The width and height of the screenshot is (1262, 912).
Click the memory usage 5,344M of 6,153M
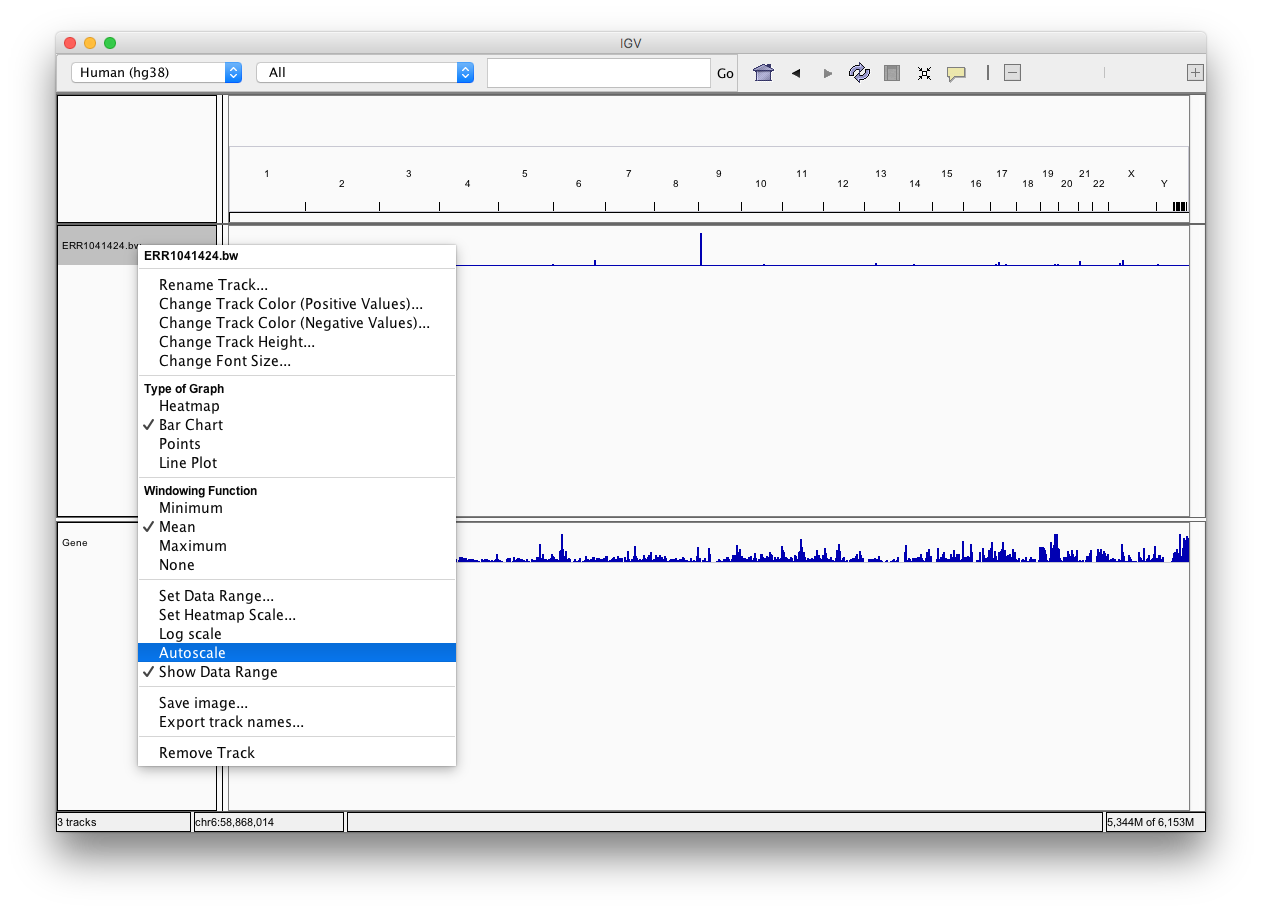[x=1154, y=822]
